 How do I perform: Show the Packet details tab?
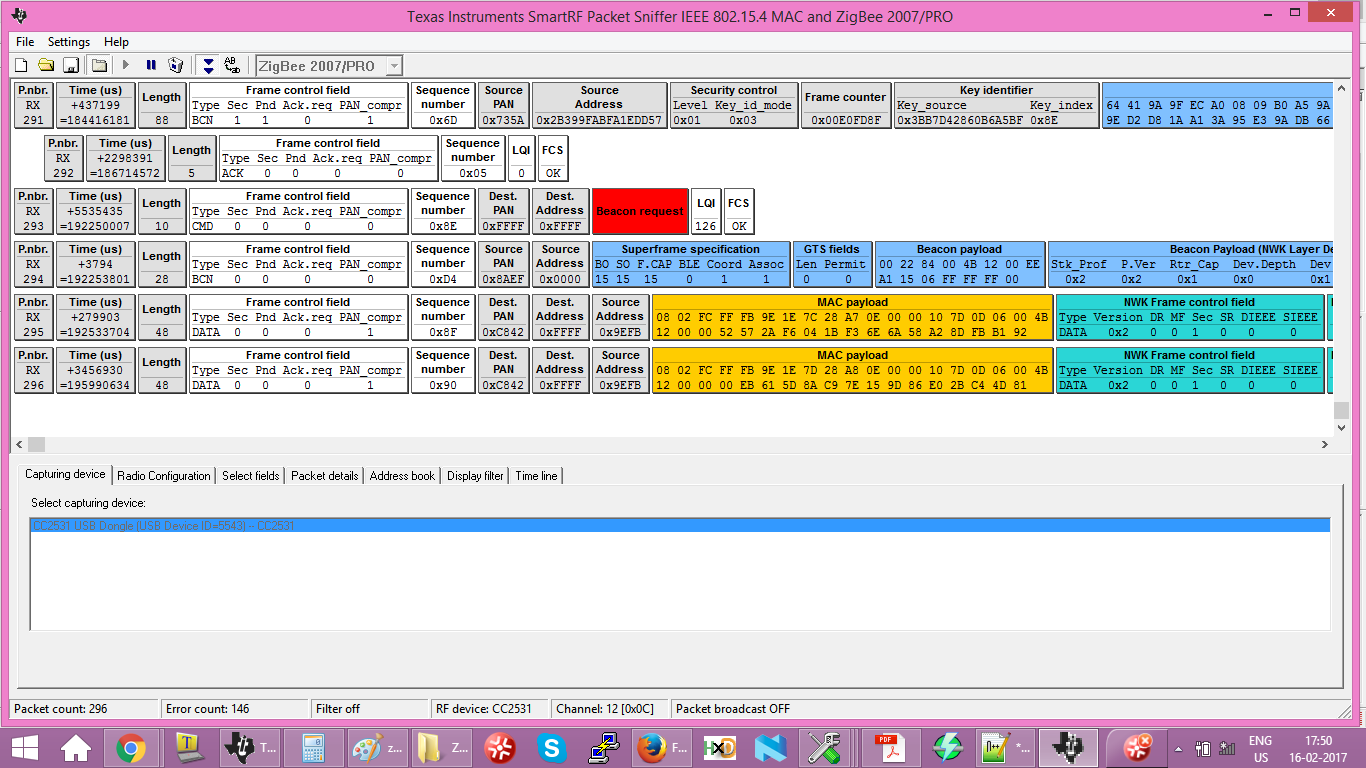coord(325,476)
